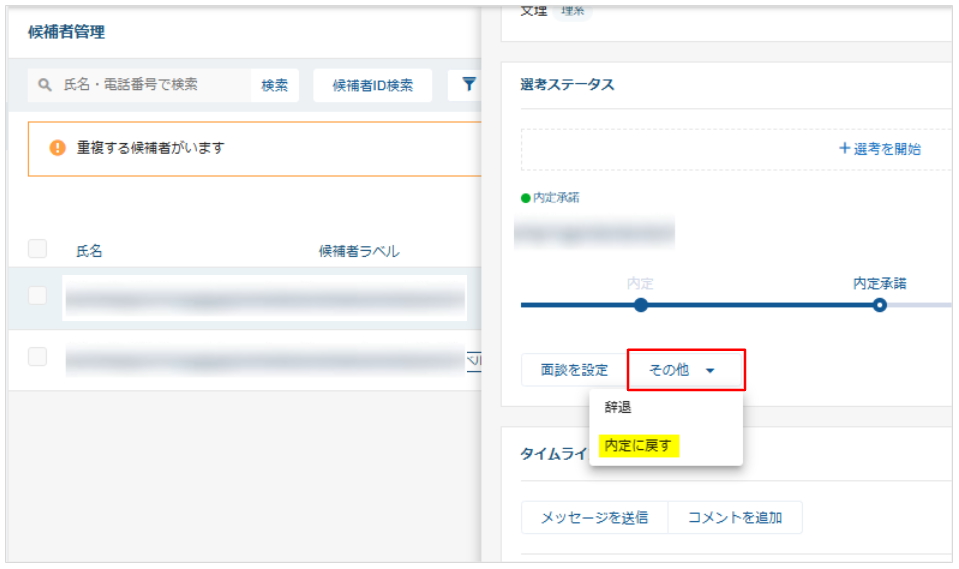Choose 内定に戻す menu option

pos(639,446)
